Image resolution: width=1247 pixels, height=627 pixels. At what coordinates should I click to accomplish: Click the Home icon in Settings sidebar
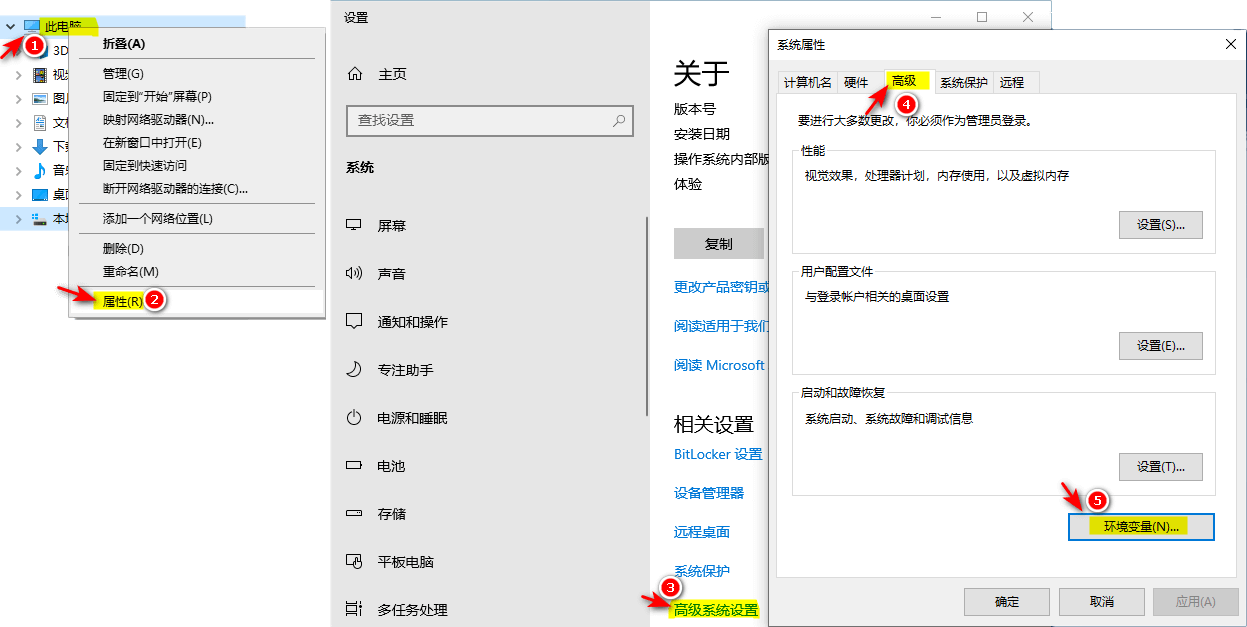pyautogui.click(x=354, y=74)
